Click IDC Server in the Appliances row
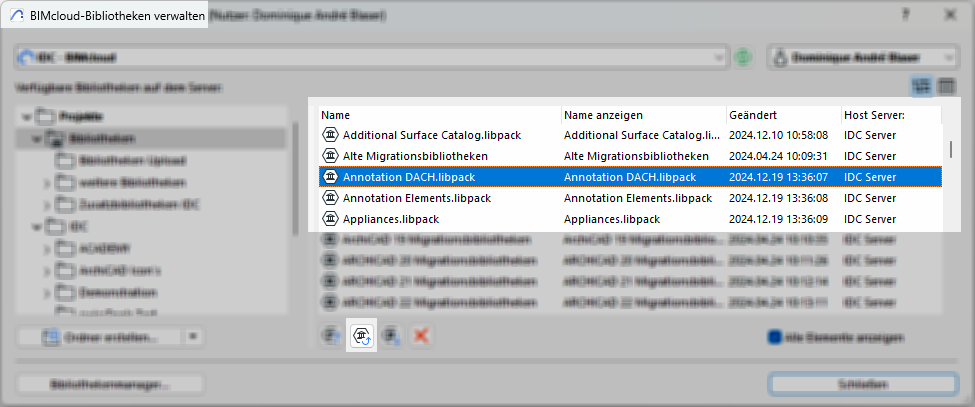Viewport: 975px width, 407px height. (x=870, y=219)
